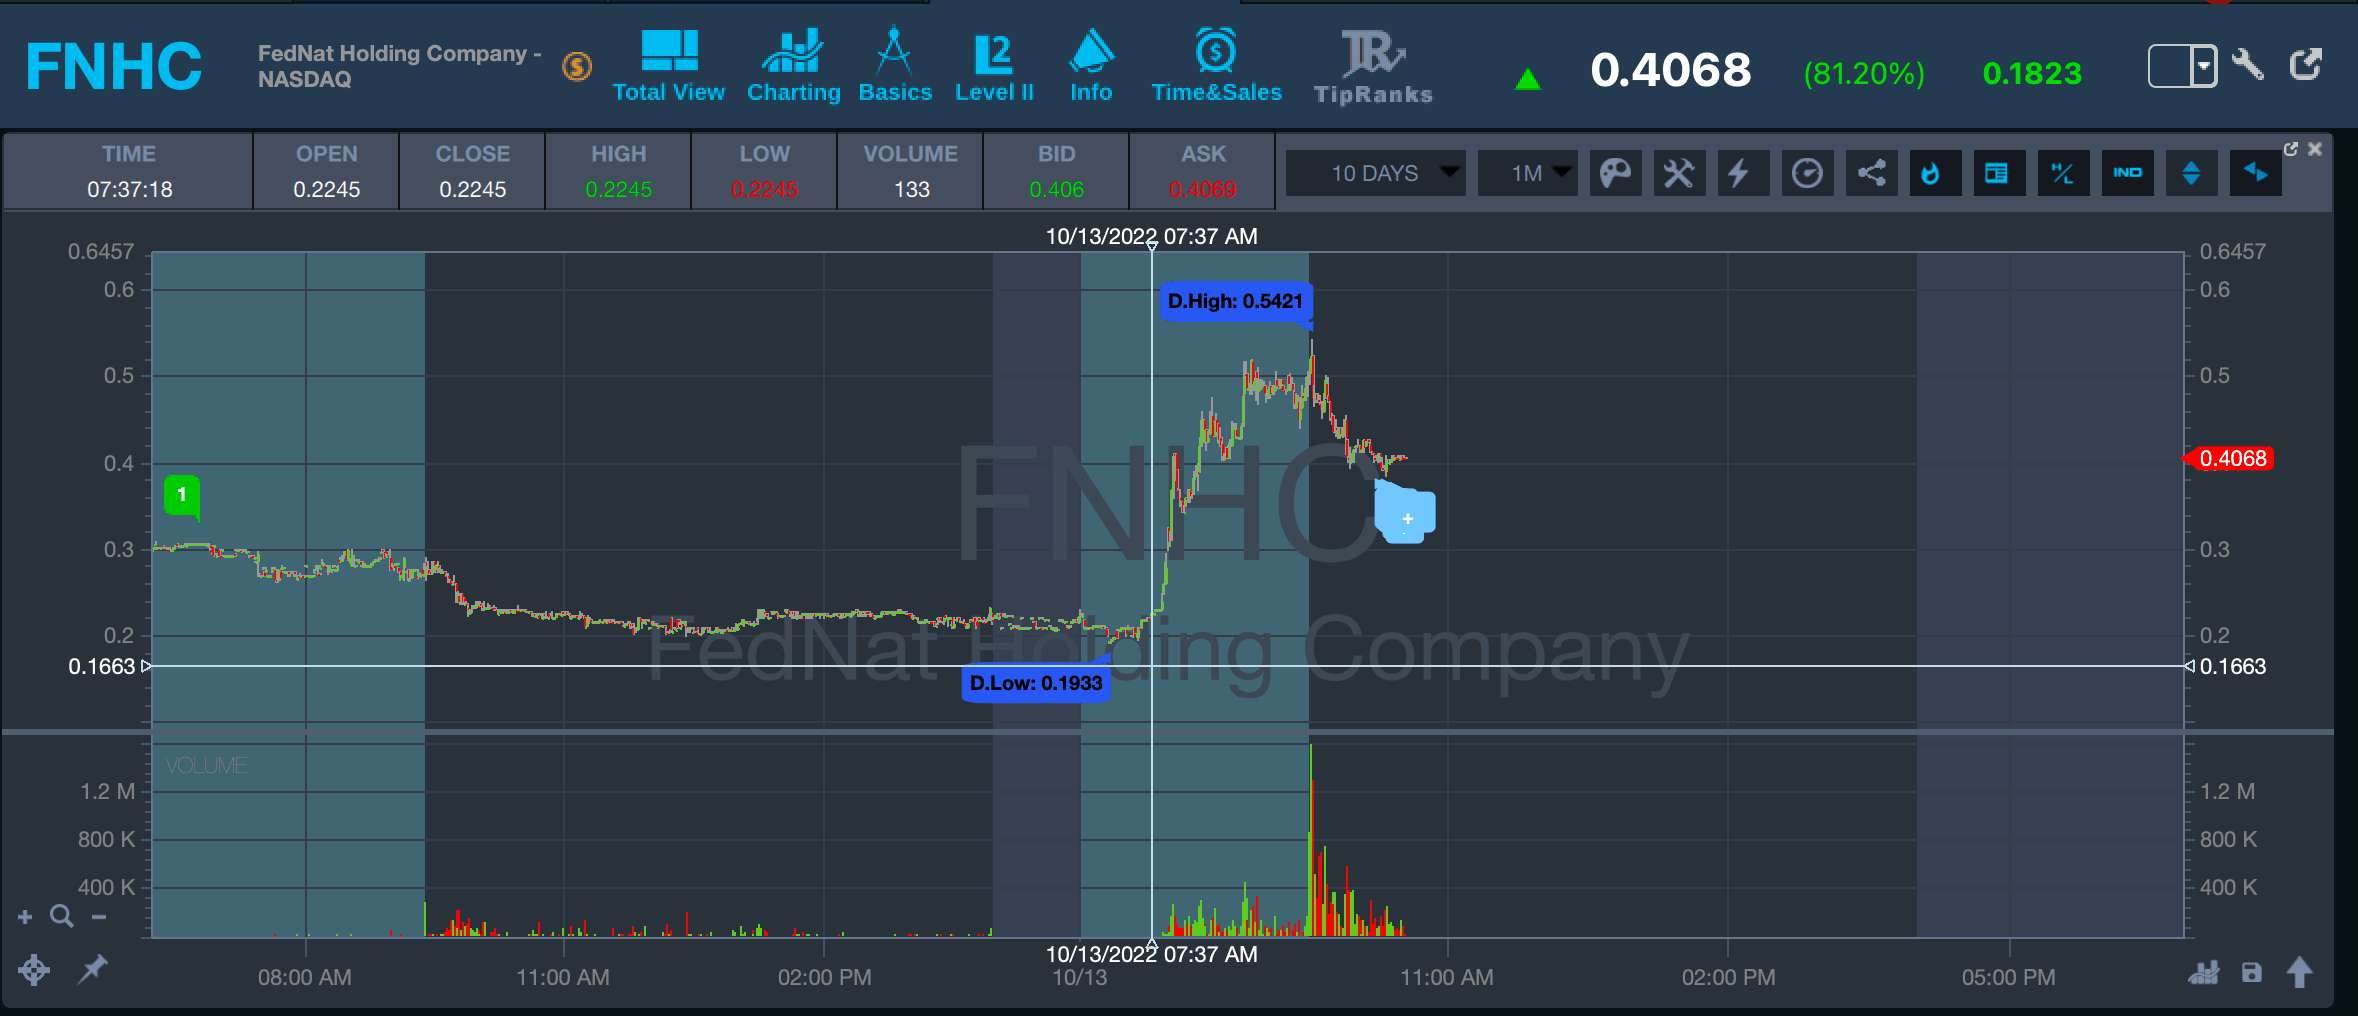Close the chart panel
Screen dimensions: 2358x1016
coord(2315,149)
